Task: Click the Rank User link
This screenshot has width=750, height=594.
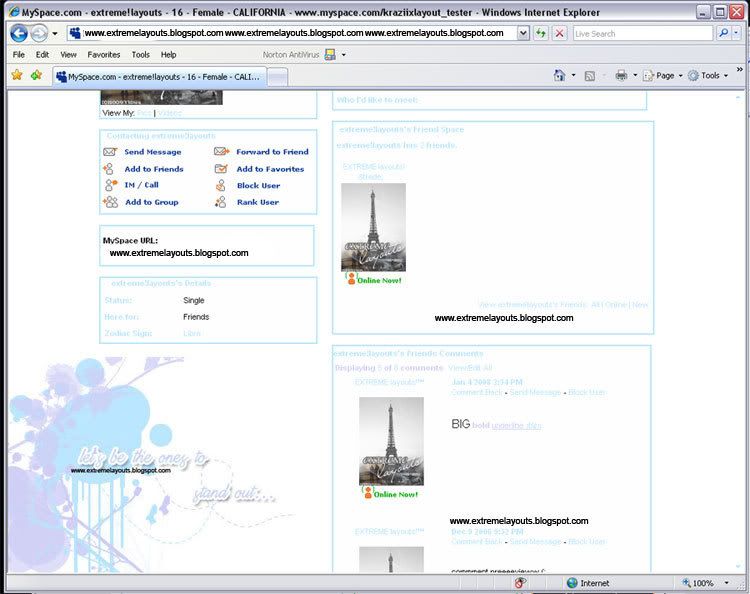Action: pyautogui.click(x=258, y=202)
